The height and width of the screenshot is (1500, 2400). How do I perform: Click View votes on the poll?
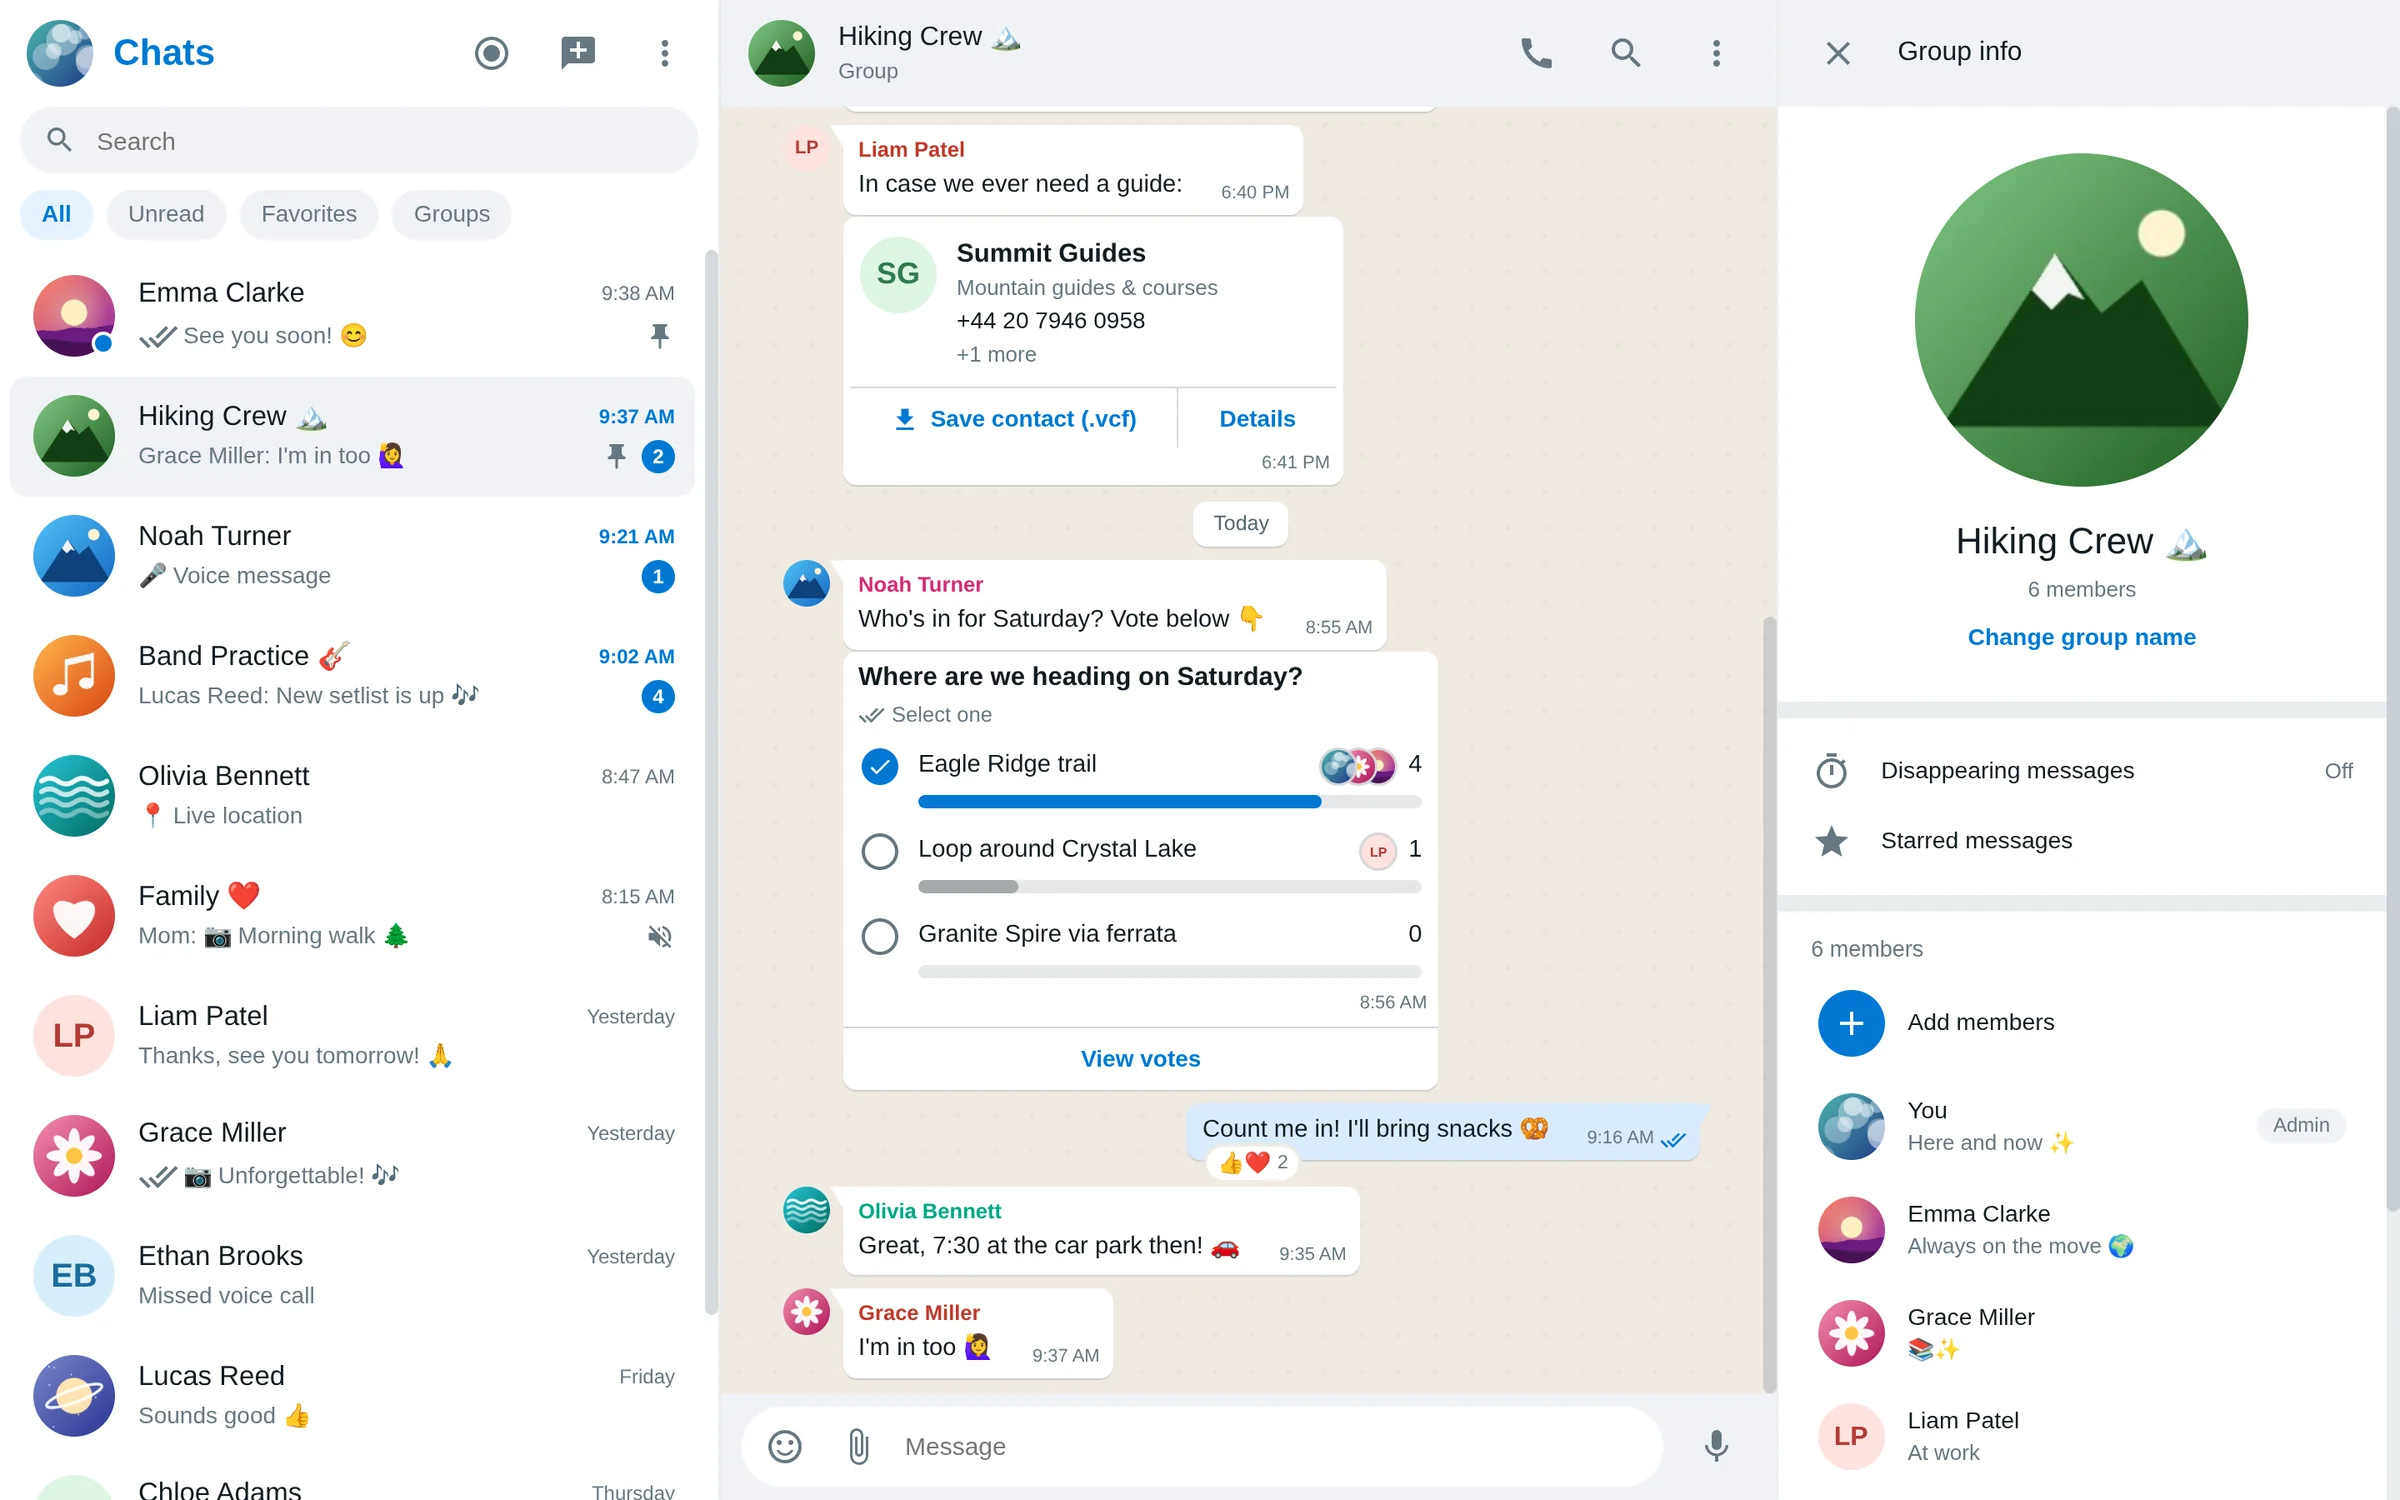click(1140, 1059)
